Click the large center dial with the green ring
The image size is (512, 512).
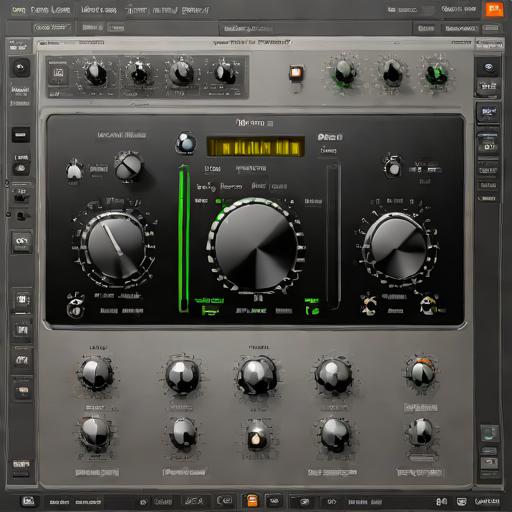tap(256, 247)
